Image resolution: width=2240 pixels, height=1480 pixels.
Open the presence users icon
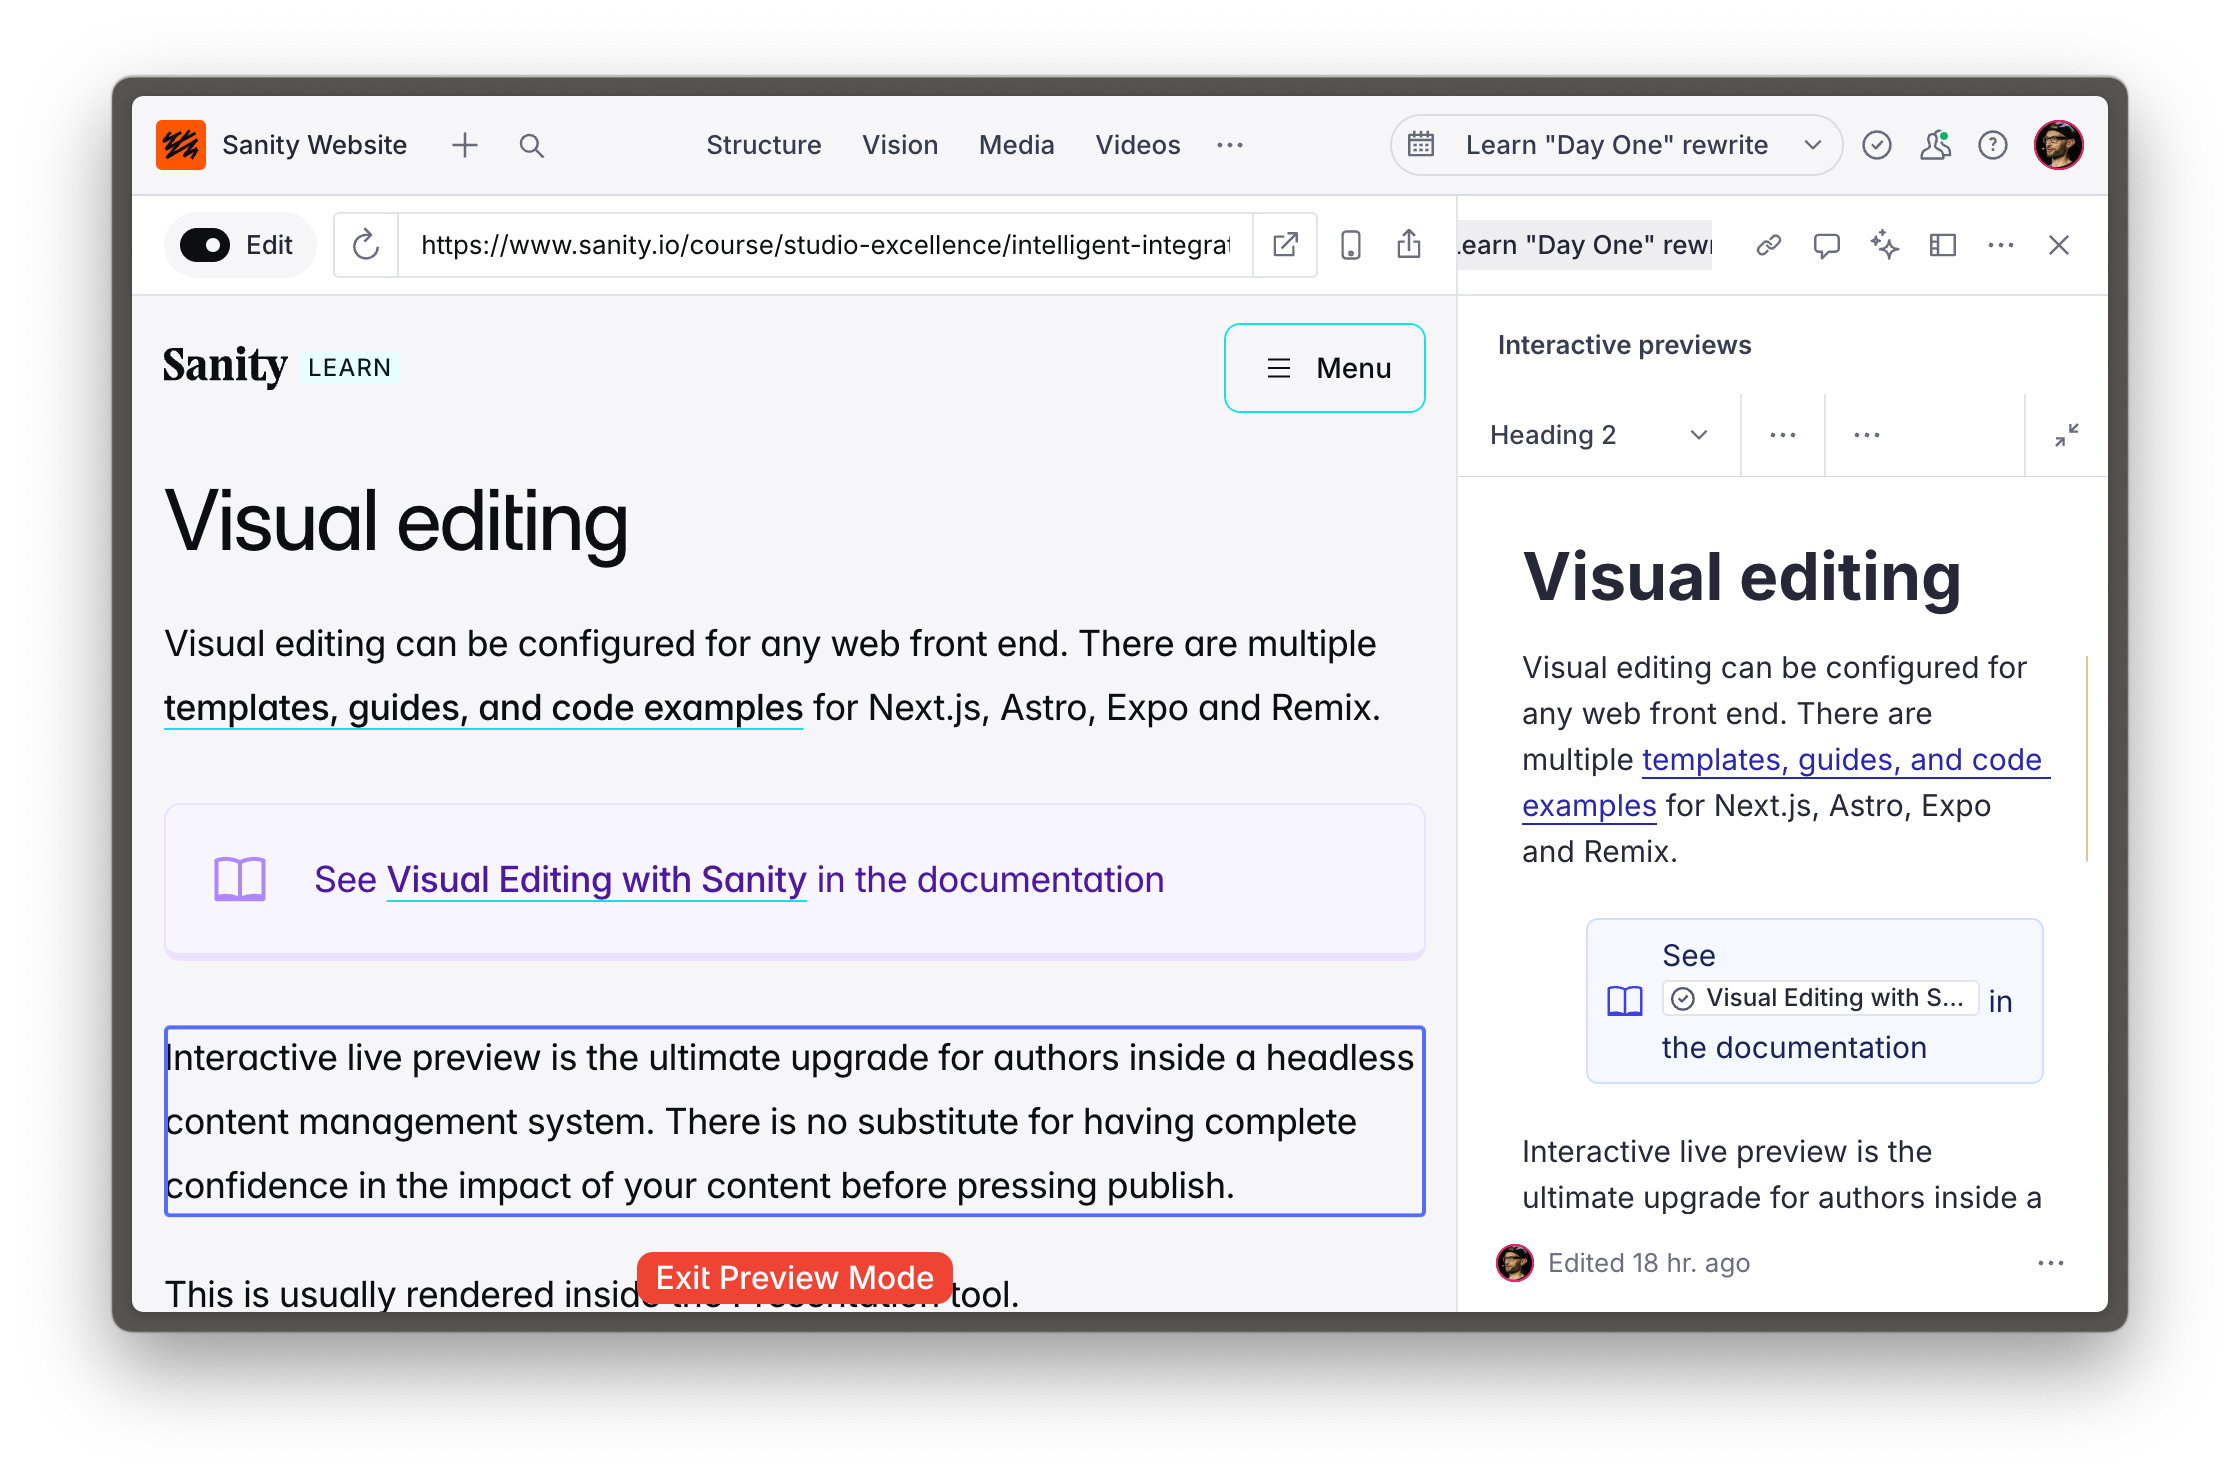coord(1935,146)
